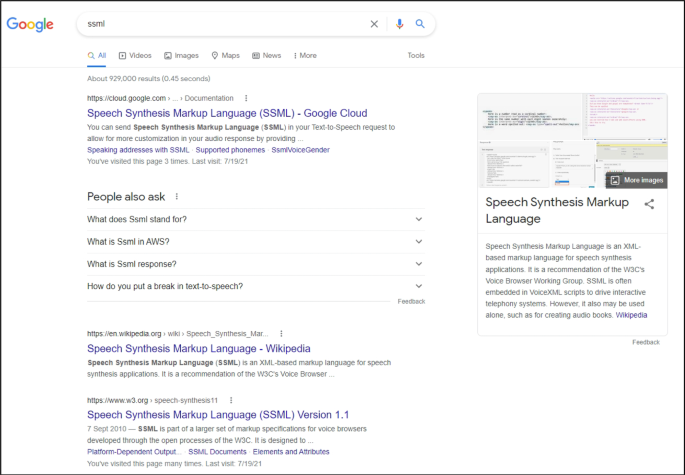The height and width of the screenshot is (475, 685).
Task: Click Feedback under the knowledge panel
Action: click(646, 342)
